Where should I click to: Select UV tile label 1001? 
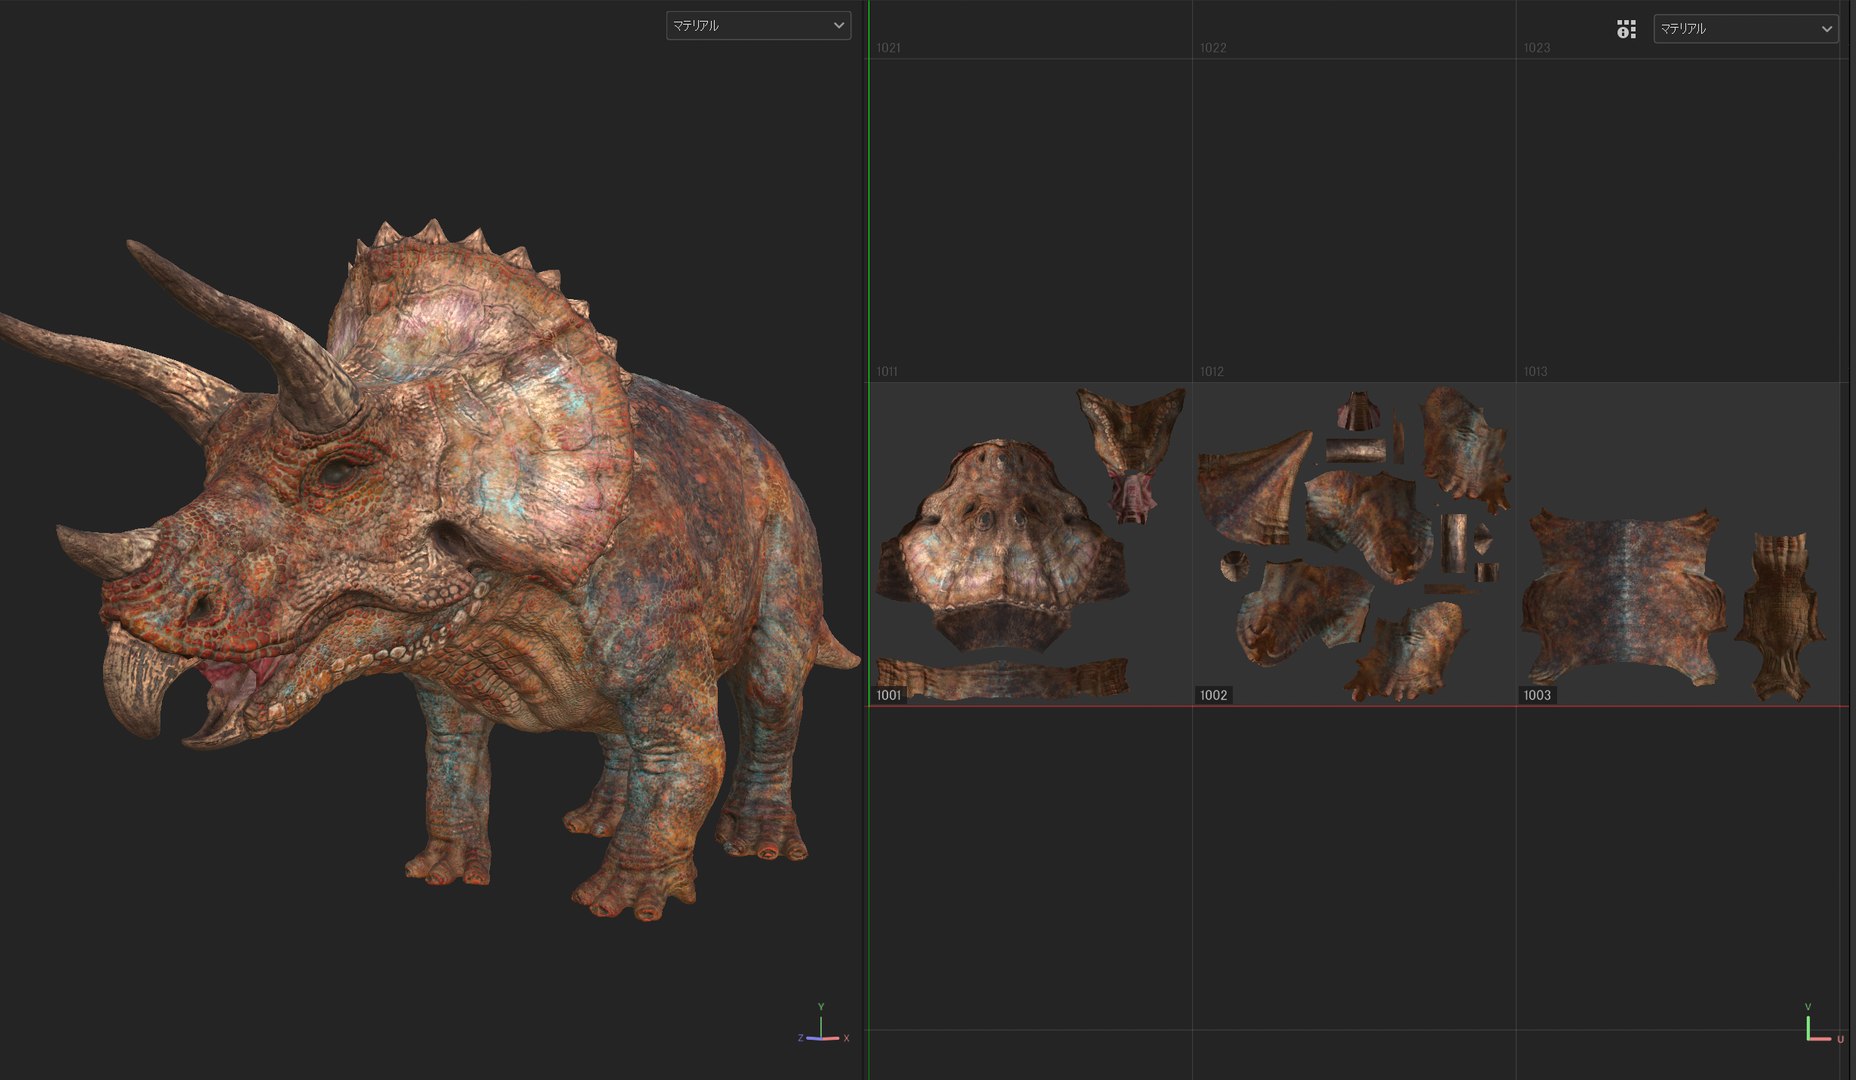[888, 695]
